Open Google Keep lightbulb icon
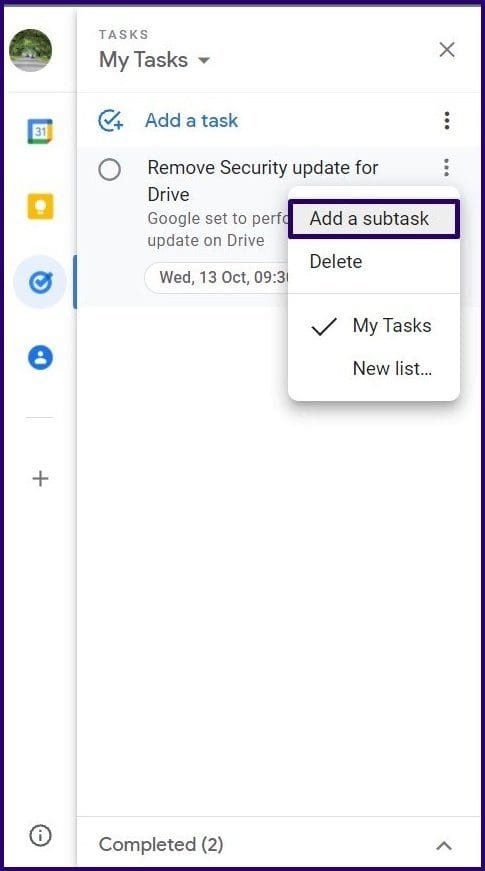Screen dimensions: 485x871 (x=40, y=207)
